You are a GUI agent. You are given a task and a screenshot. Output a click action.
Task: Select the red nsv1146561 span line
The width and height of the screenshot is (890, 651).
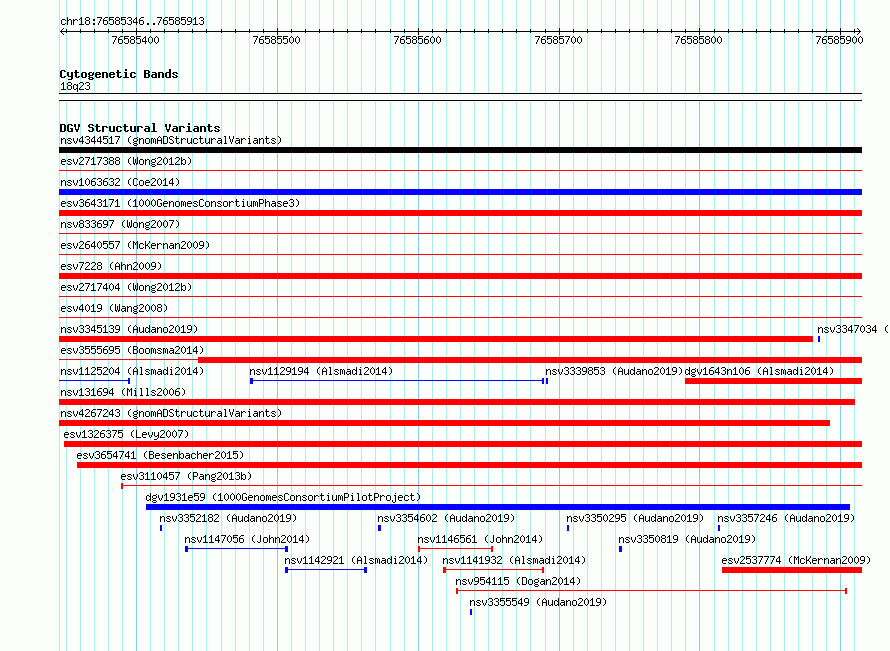455,549
